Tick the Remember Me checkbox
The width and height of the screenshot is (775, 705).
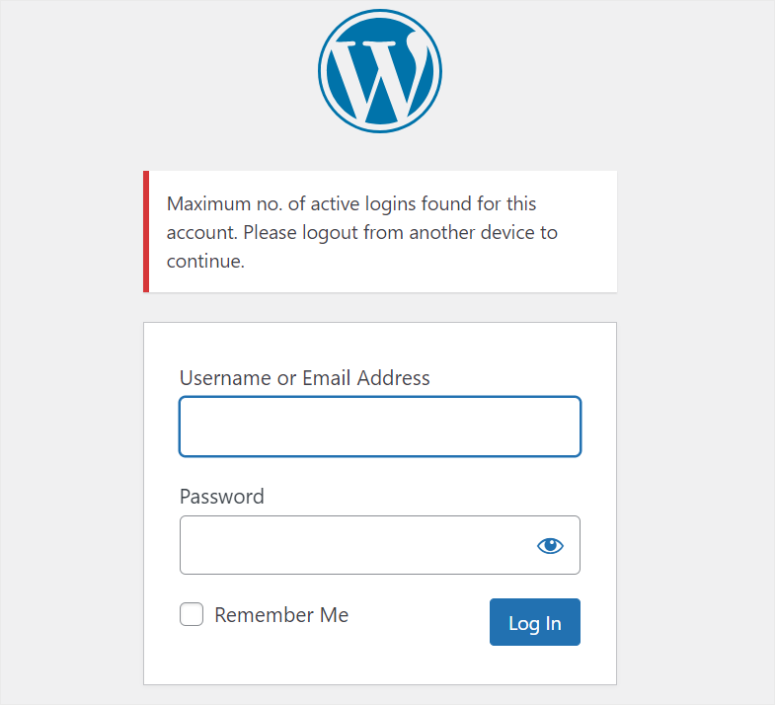point(192,615)
